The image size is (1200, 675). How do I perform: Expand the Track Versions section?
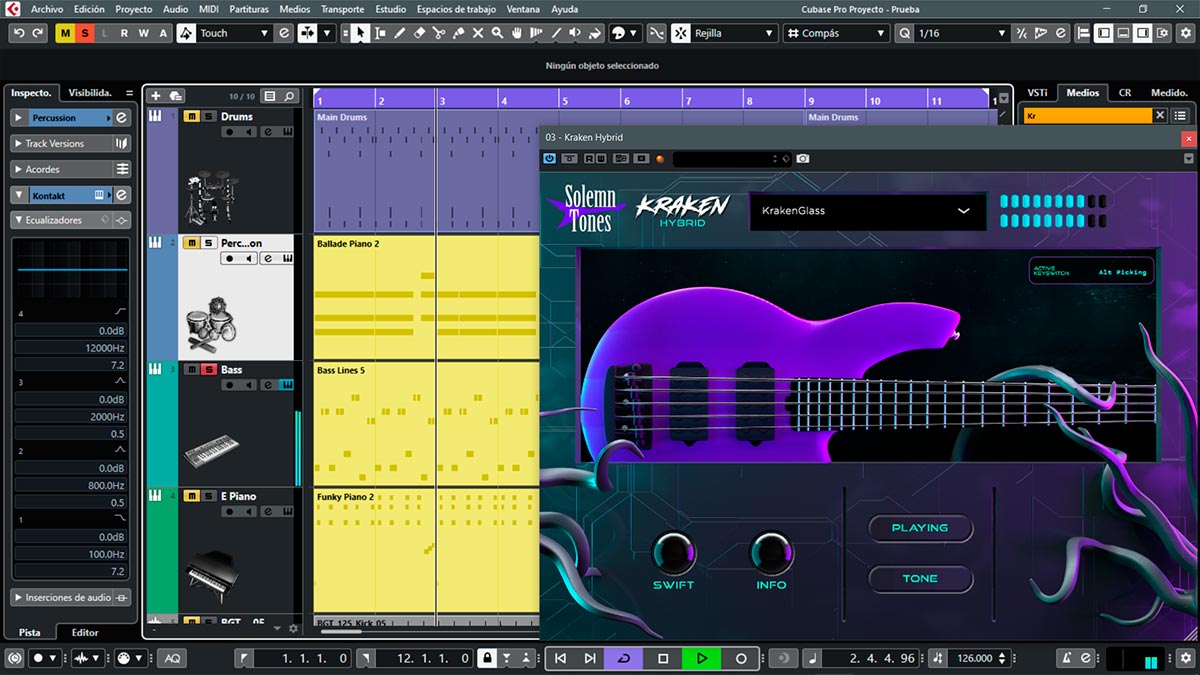[19, 143]
